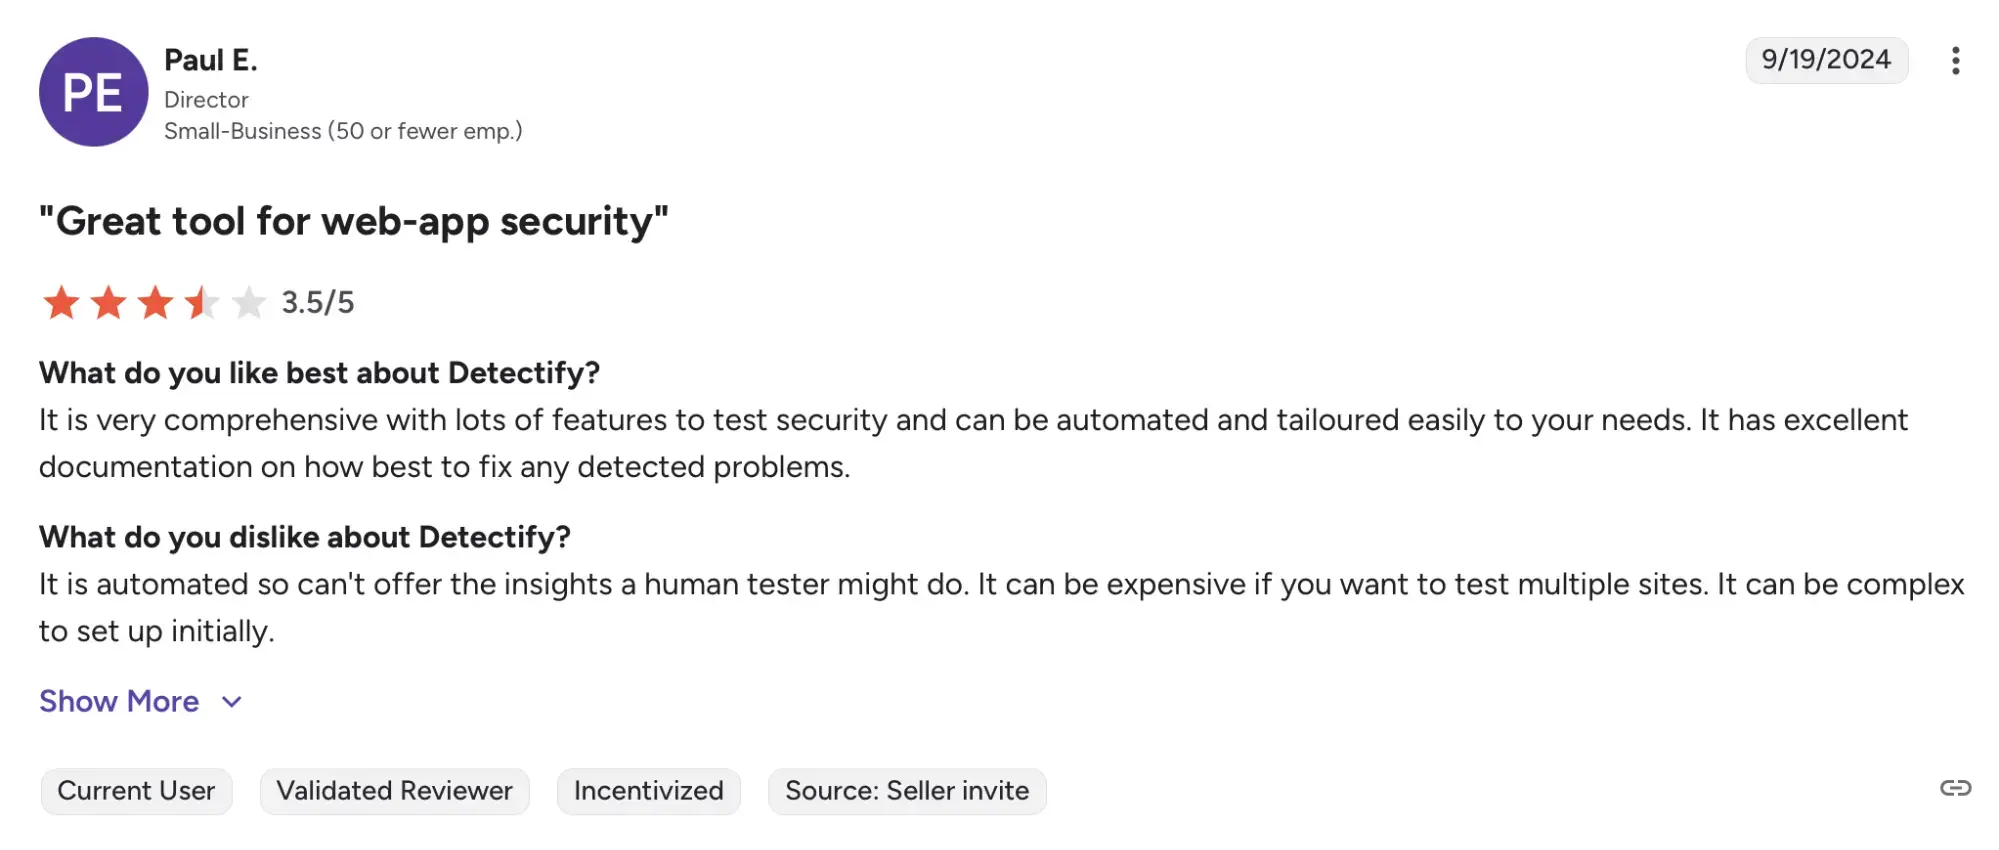The image size is (1999, 850).
Task: Click the What do you dislike about Detectify heading
Action: [x=305, y=537]
